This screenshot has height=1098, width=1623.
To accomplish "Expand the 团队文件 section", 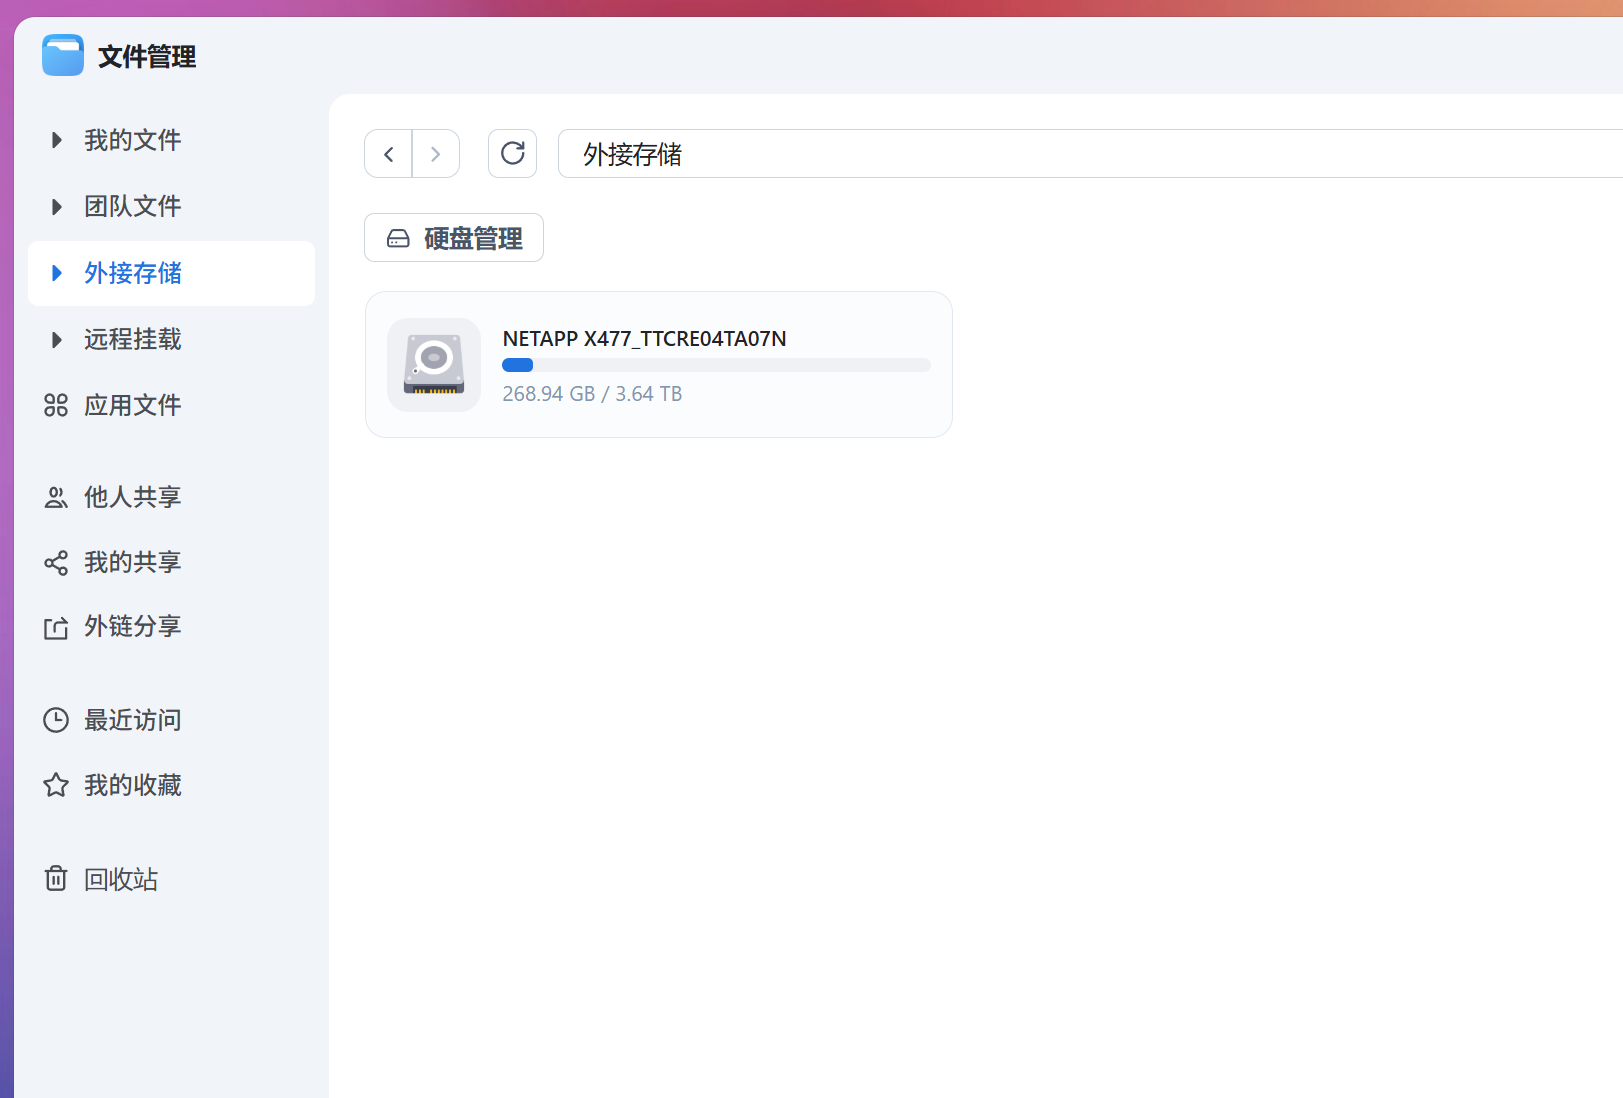I will [56, 206].
